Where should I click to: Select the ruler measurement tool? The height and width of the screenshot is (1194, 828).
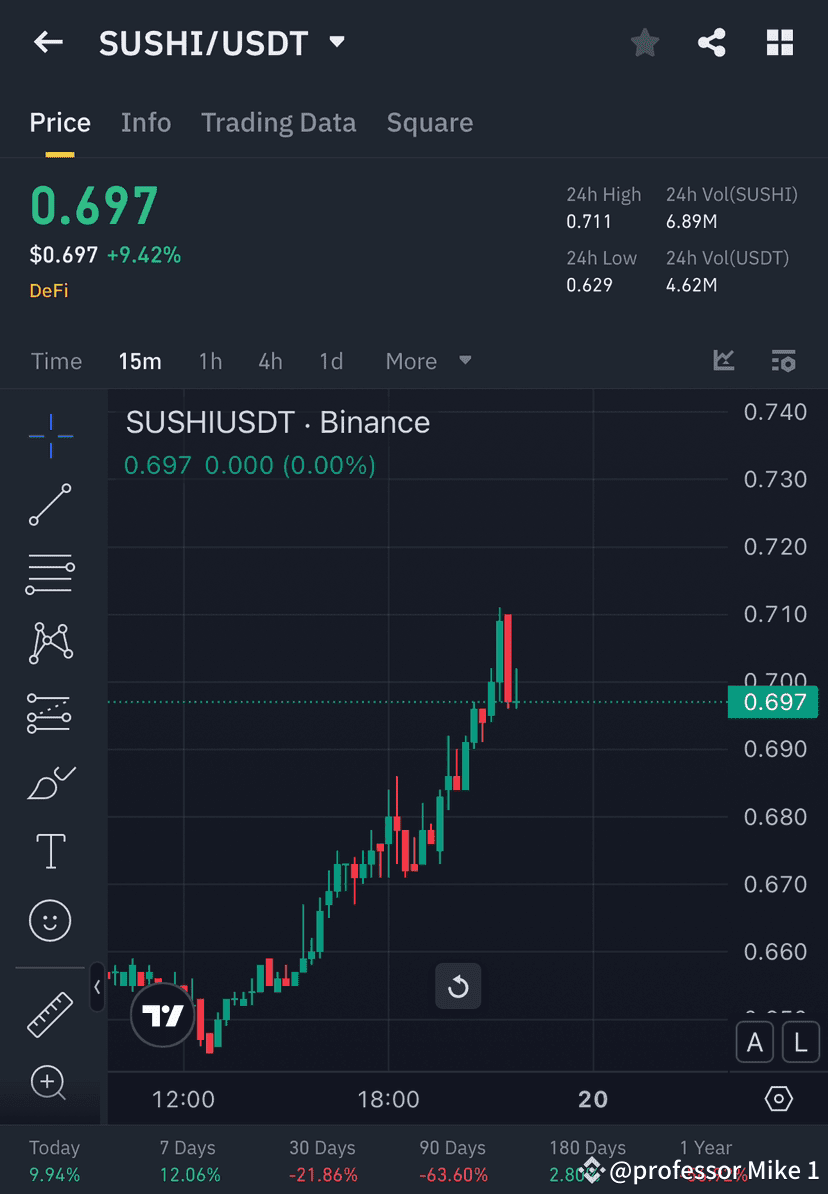coord(50,1013)
